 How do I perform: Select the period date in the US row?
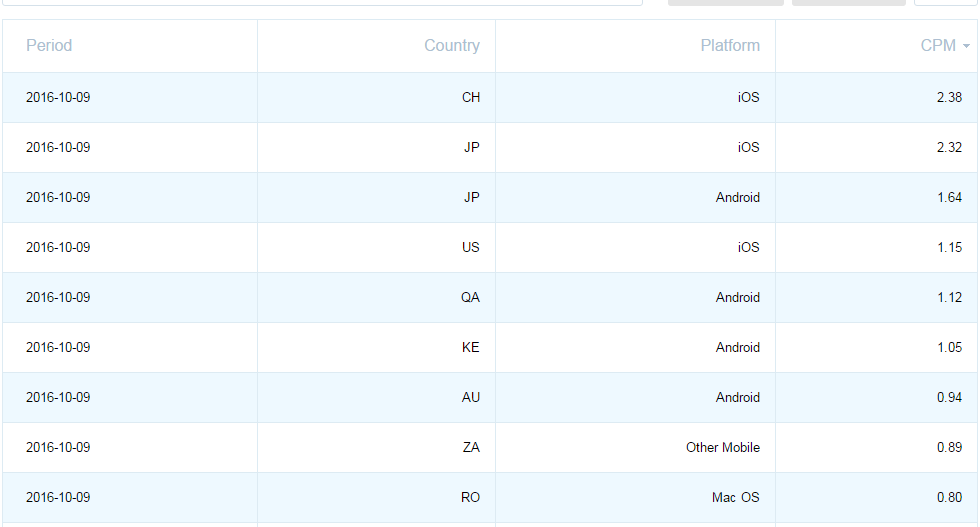coord(58,248)
